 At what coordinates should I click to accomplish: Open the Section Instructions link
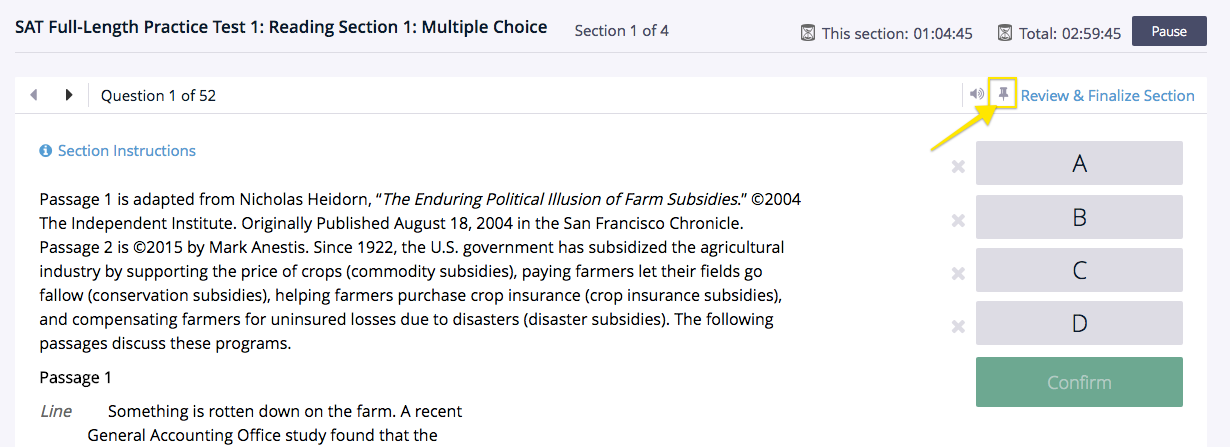(x=127, y=151)
